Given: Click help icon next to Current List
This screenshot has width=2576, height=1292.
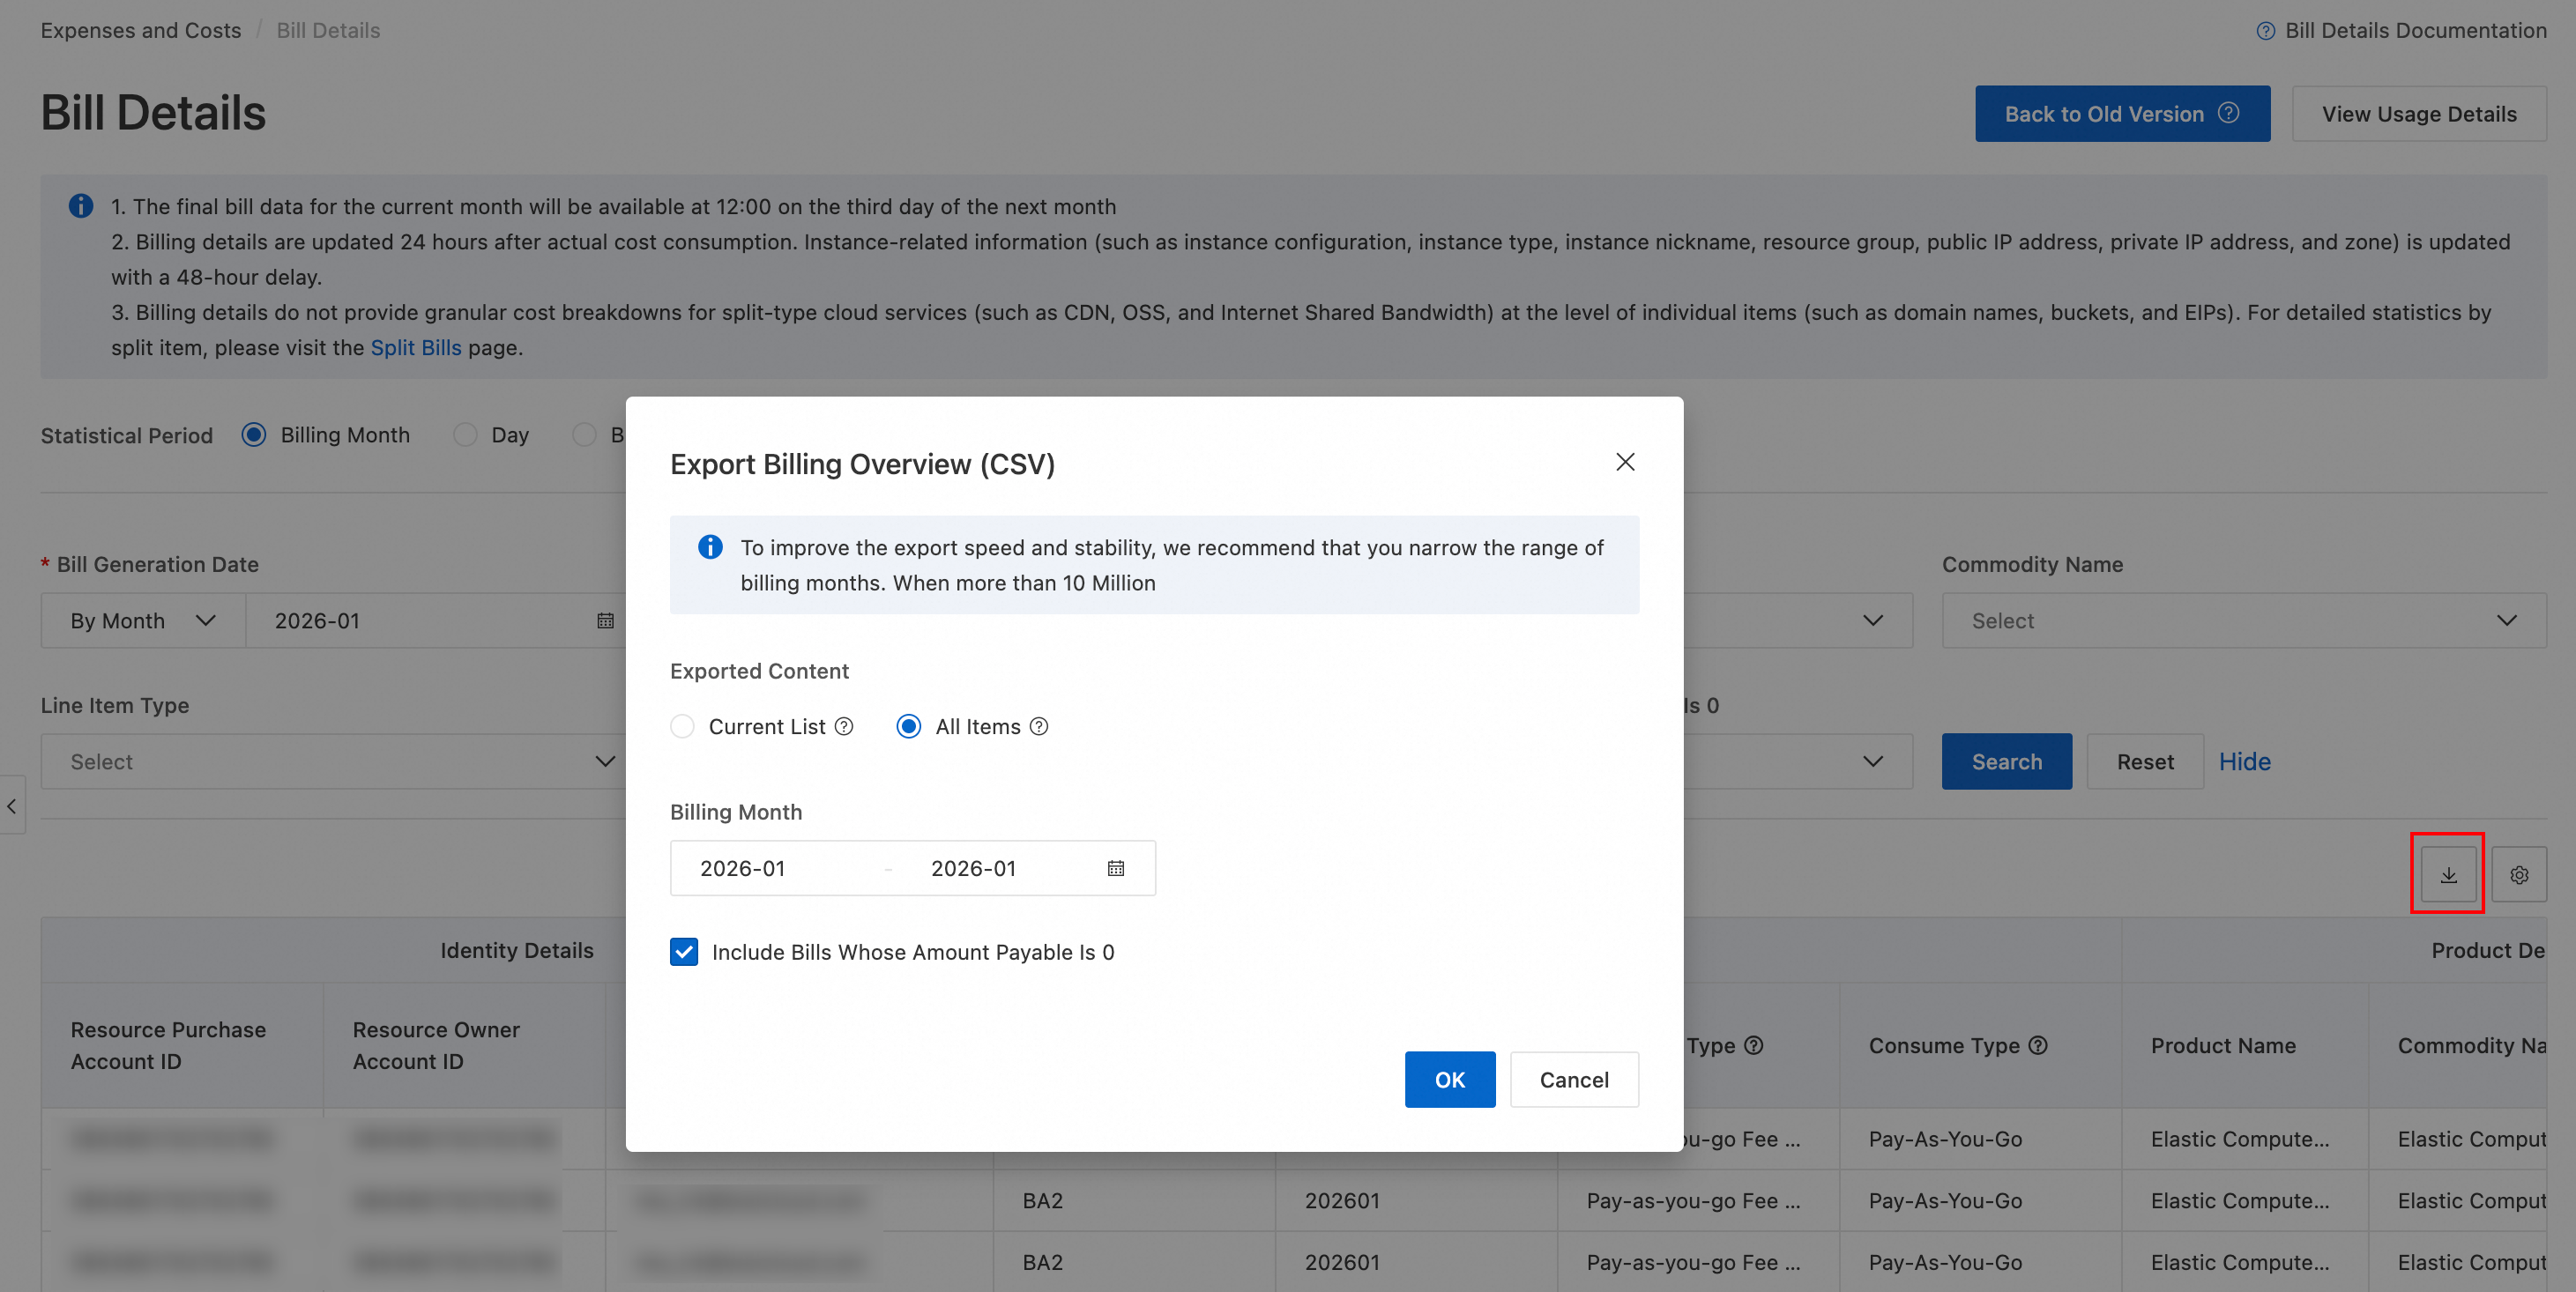Looking at the screenshot, I should pos(844,727).
